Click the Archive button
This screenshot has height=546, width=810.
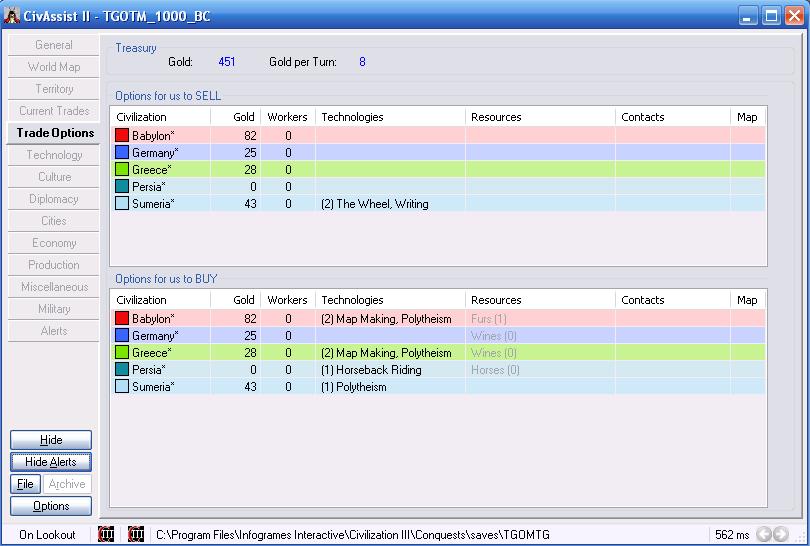67,484
